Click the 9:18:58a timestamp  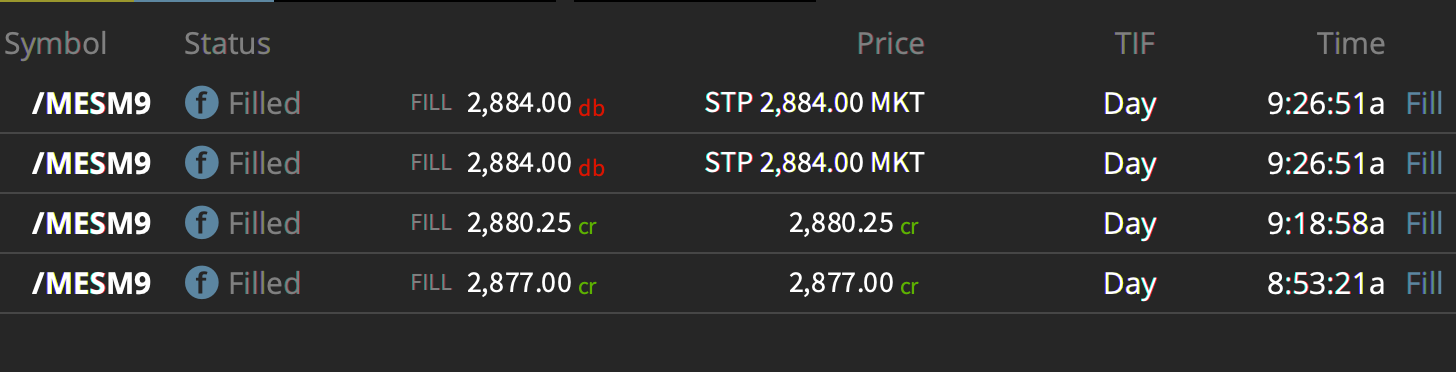click(1326, 224)
